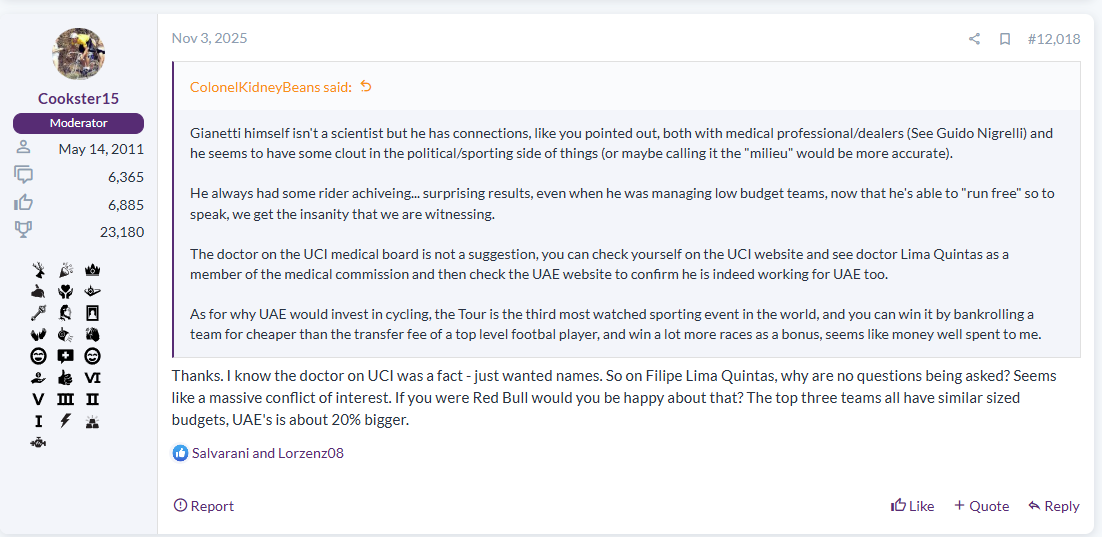This screenshot has width=1102, height=537.
Task: Click the gold bars badge icon
Action: [x=93, y=420]
